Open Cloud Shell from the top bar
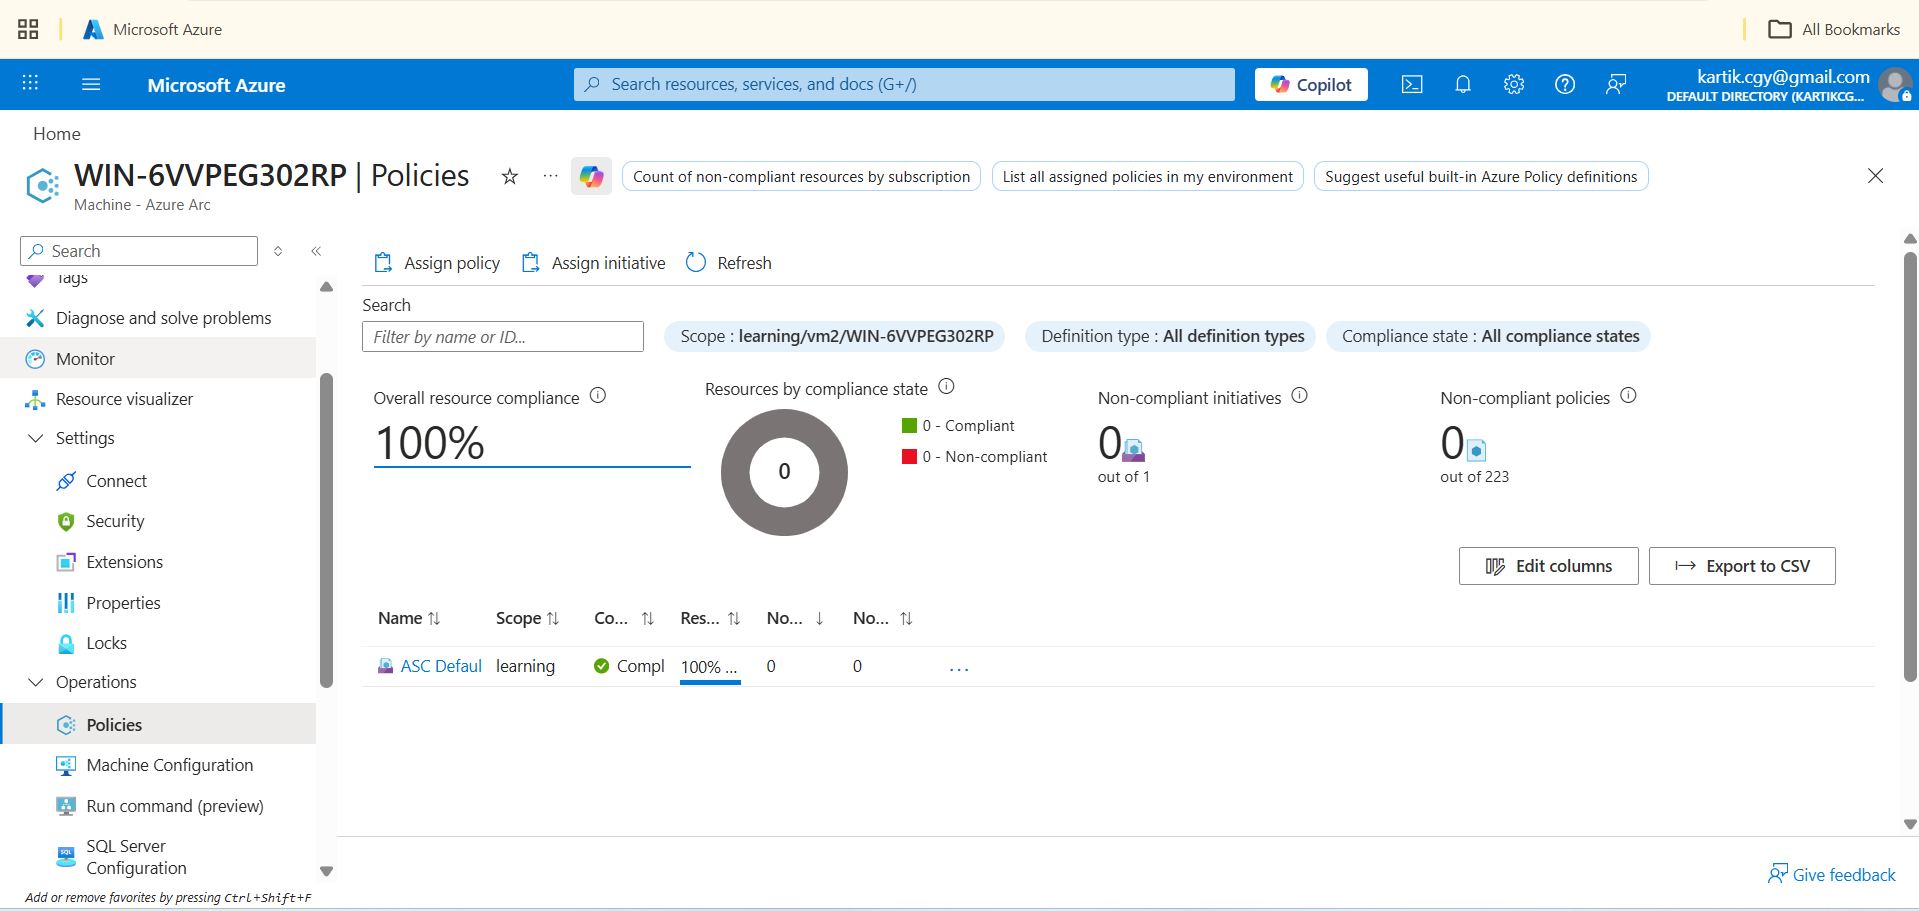The height and width of the screenshot is (911, 1919). 1412,84
